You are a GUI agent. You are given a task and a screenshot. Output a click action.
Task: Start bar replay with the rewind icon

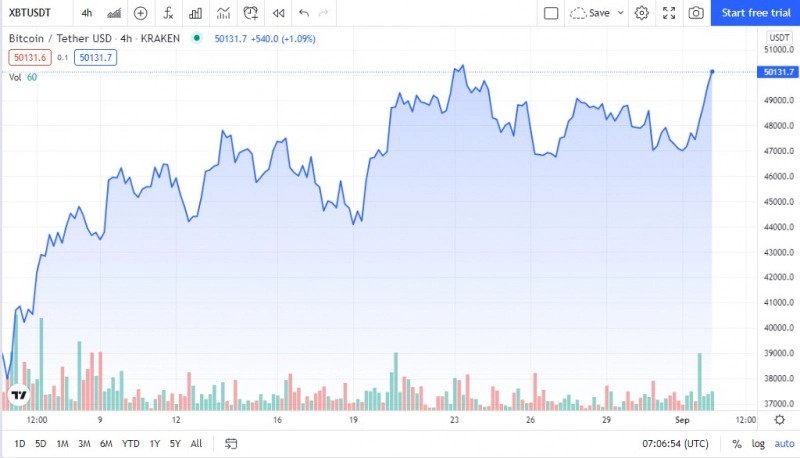[277, 13]
